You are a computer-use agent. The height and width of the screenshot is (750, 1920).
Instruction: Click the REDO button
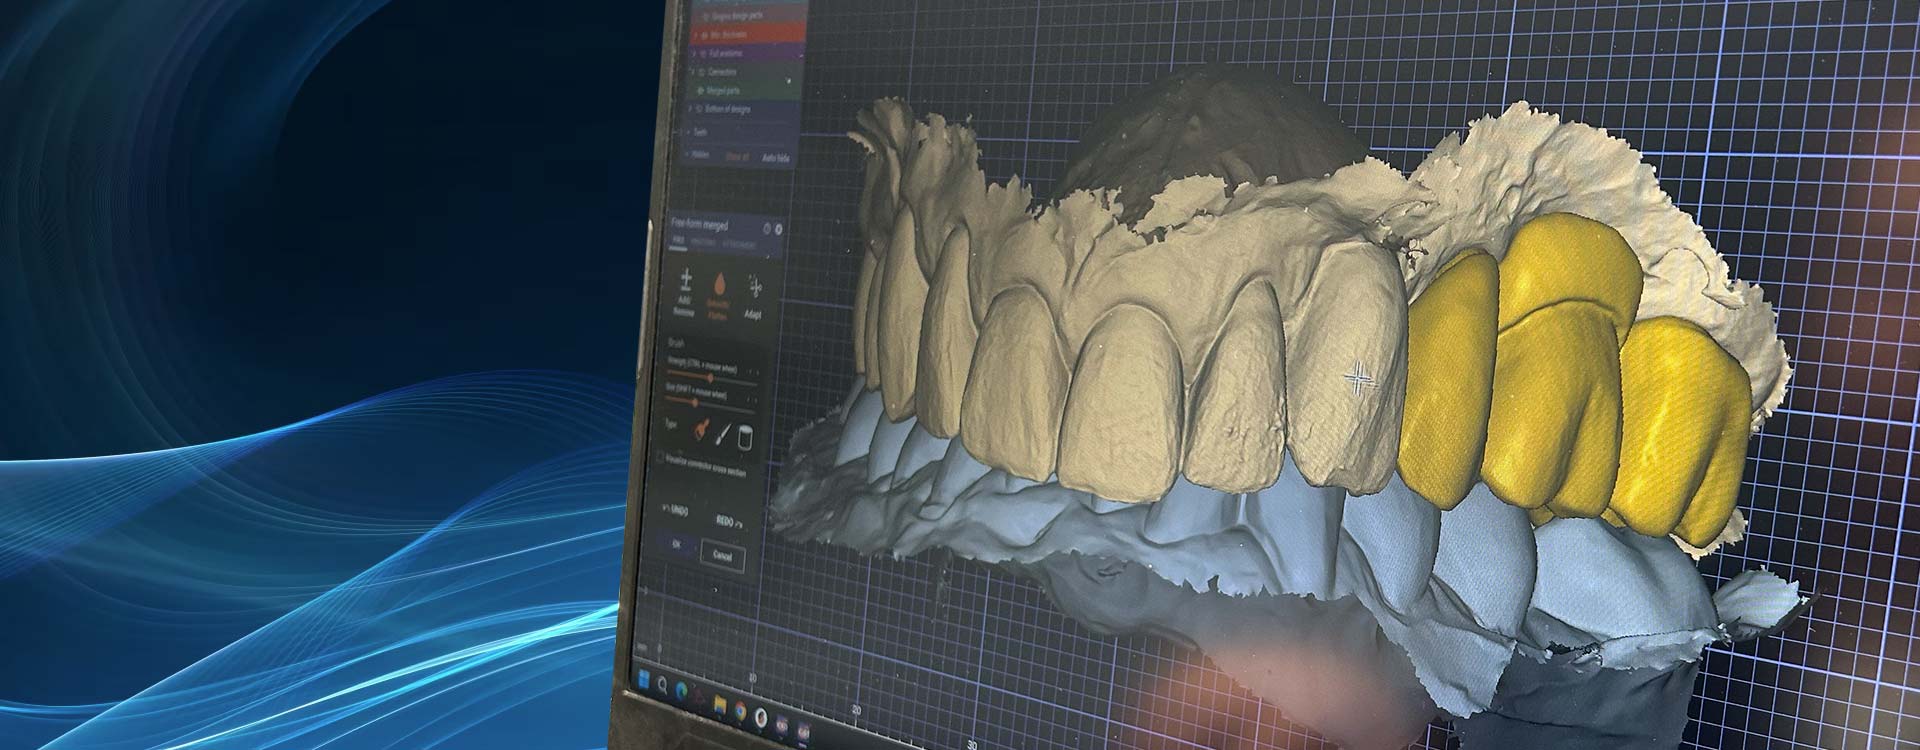[730, 521]
